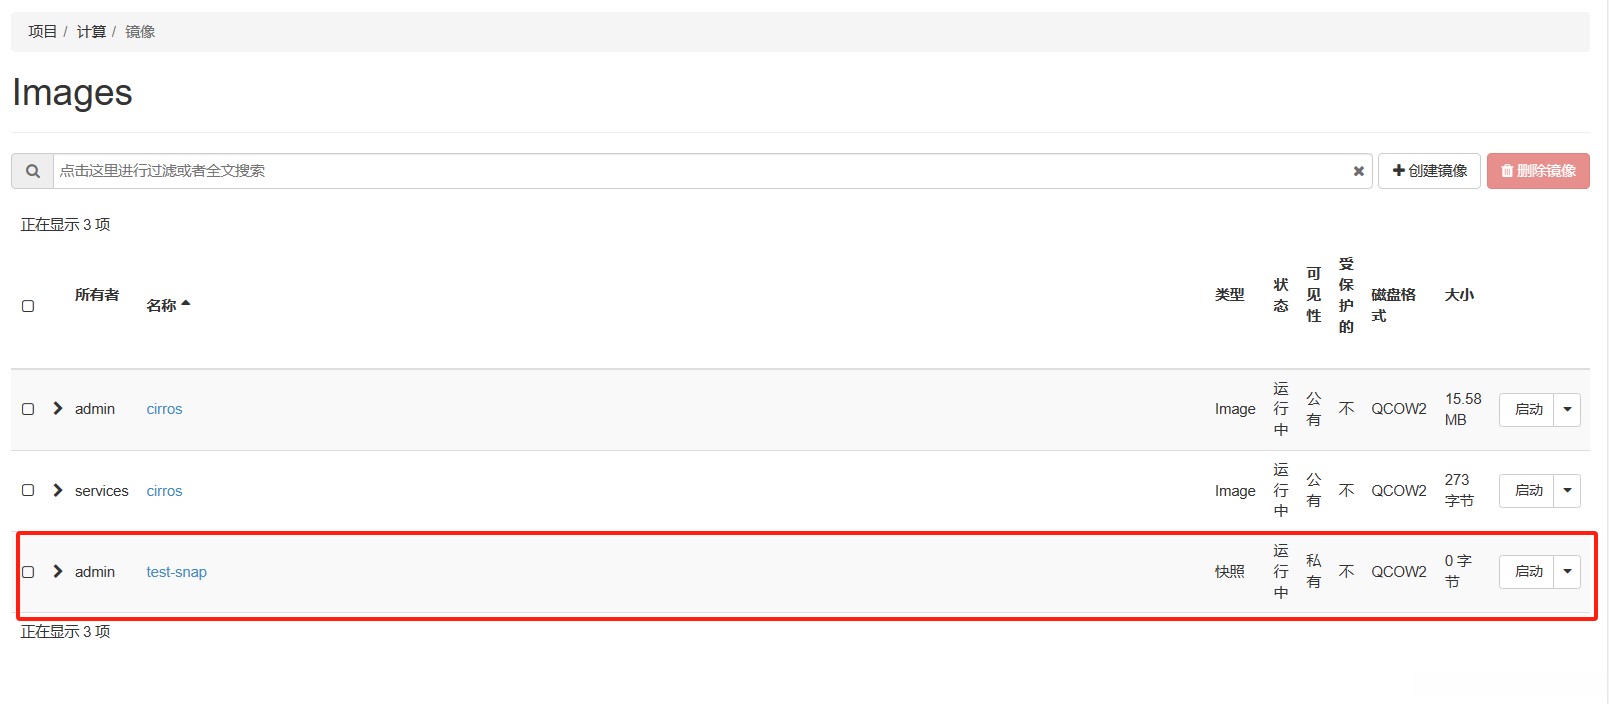Toggle the select-all images checkbox
Image resolution: width=1609 pixels, height=704 pixels.
[x=28, y=306]
